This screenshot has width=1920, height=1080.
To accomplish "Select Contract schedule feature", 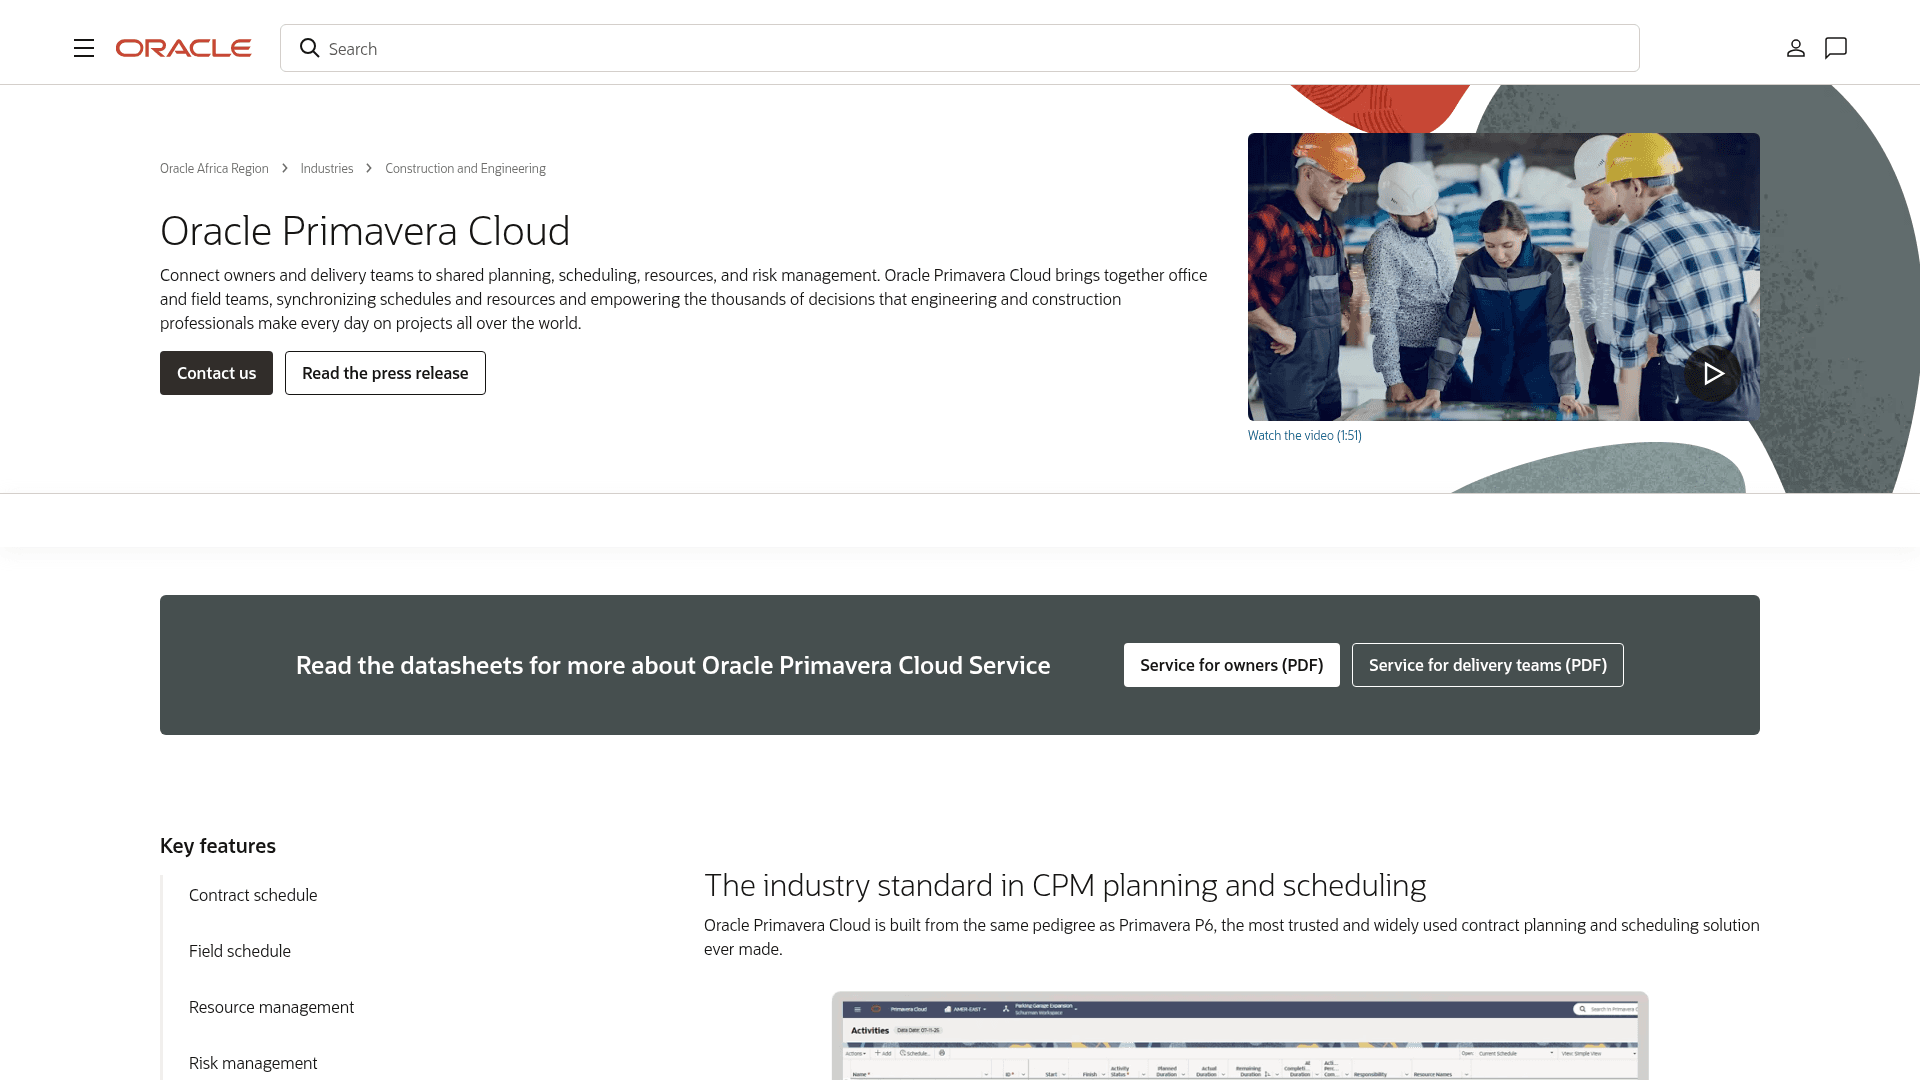I will [253, 895].
